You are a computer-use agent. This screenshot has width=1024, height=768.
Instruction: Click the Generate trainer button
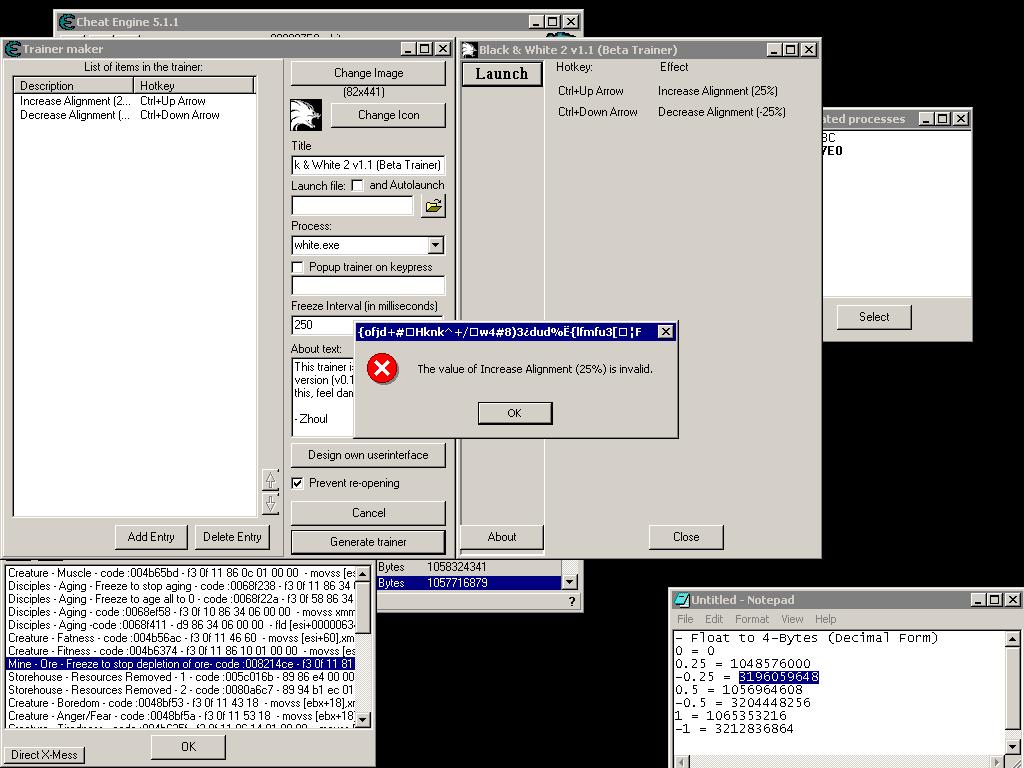(368, 542)
